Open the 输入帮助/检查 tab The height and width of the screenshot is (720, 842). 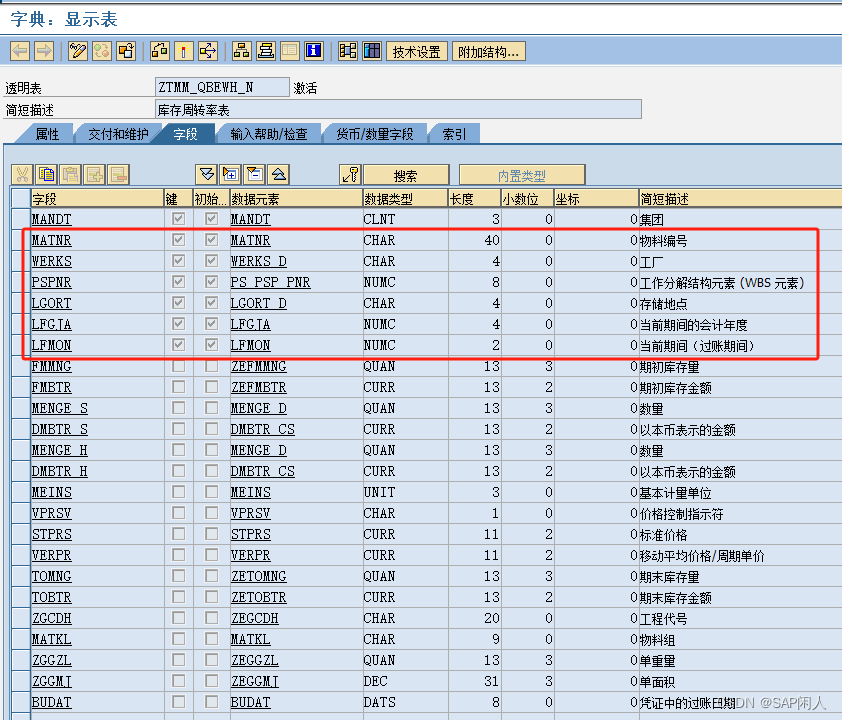click(269, 134)
